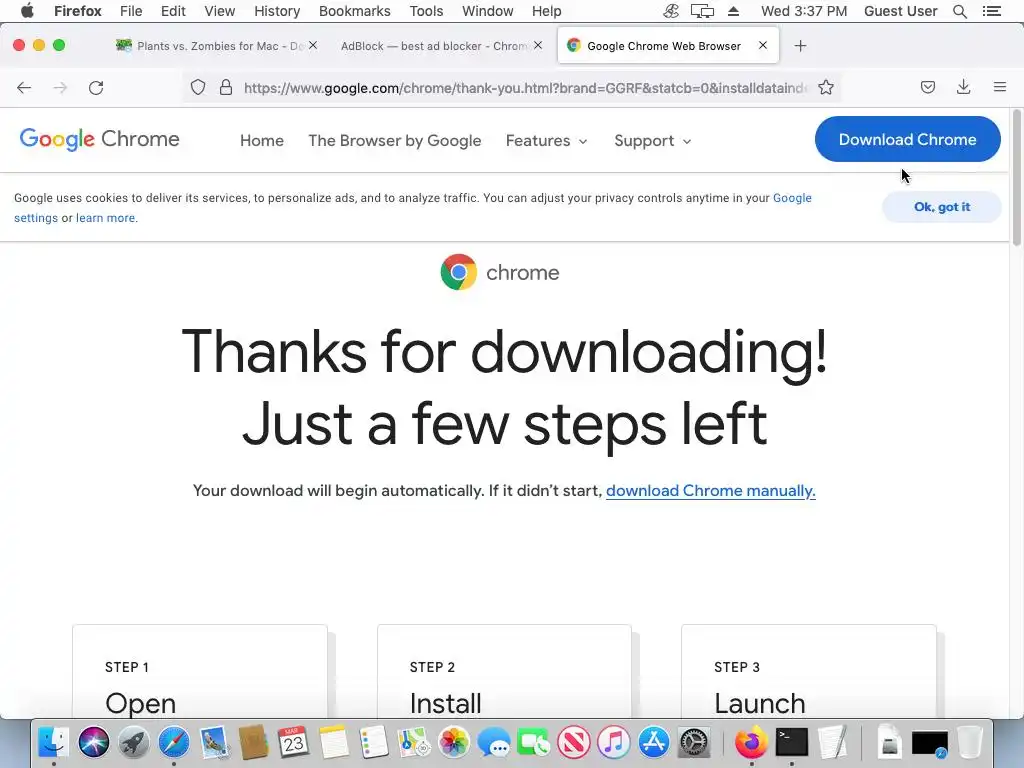Viewport: 1024px width, 768px height.
Task: Open Trash in the Dock
Action: click(x=970, y=743)
